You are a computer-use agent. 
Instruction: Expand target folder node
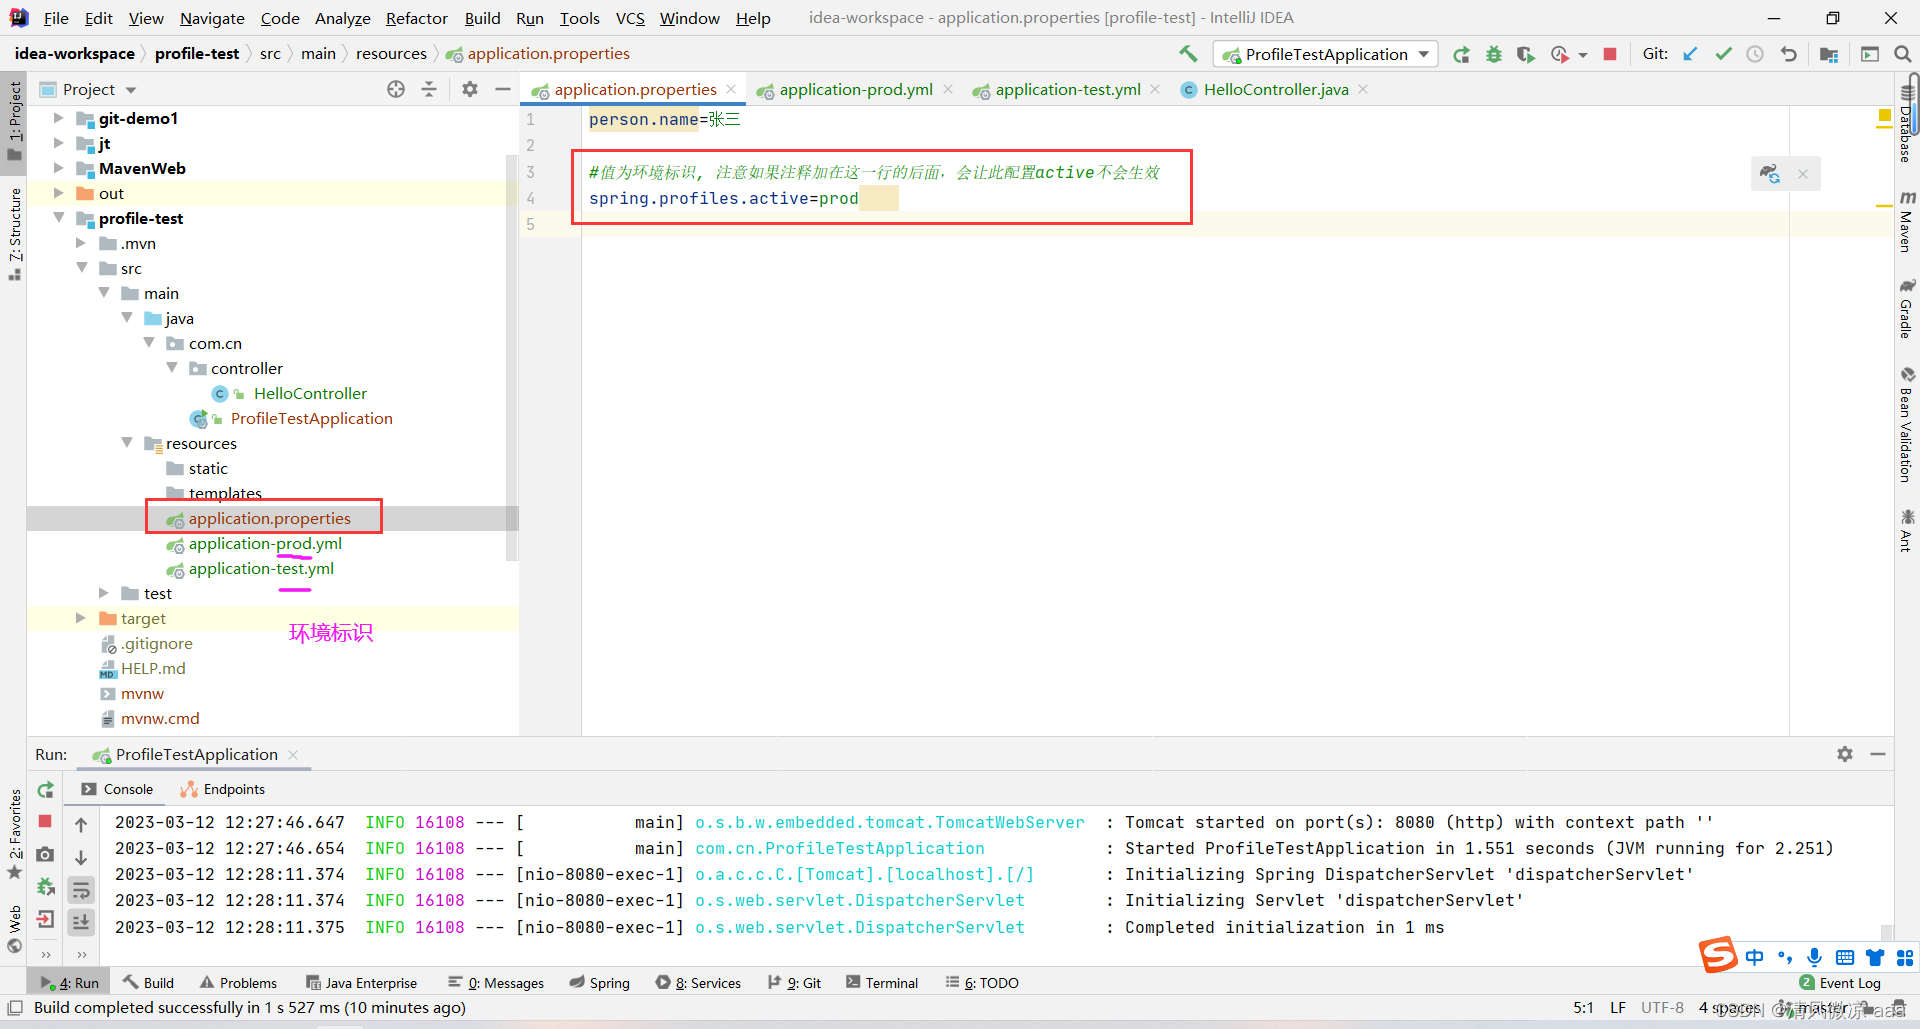[81, 618]
